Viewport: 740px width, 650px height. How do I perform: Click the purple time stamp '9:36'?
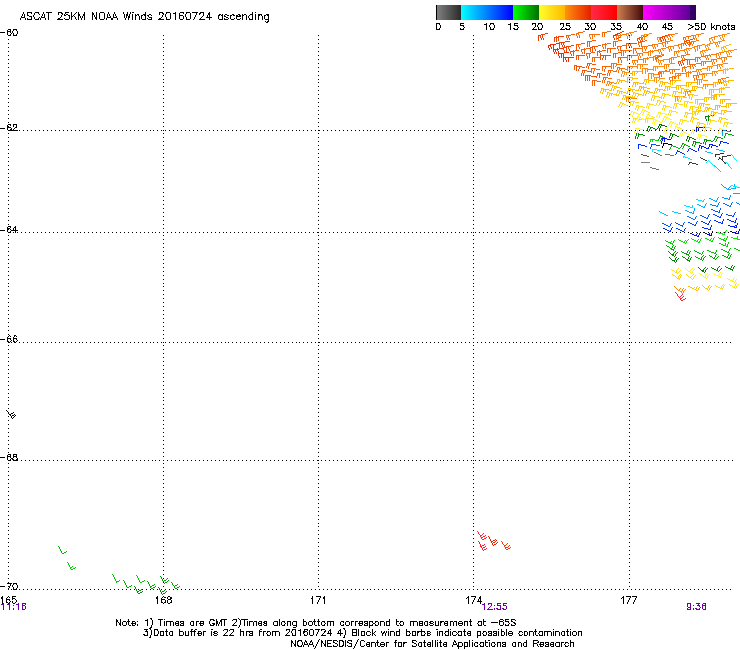coord(696,607)
